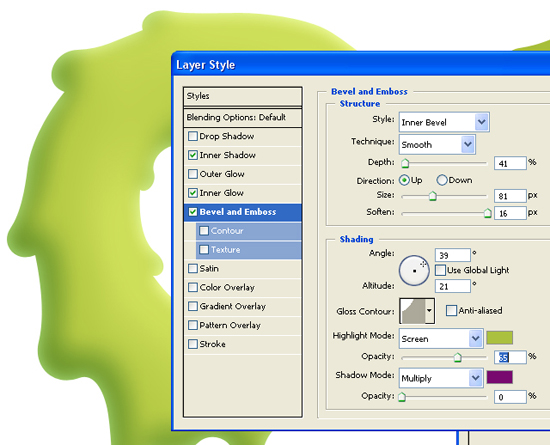Pick the purple Shadow Mode color swatch

(x=499, y=377)
